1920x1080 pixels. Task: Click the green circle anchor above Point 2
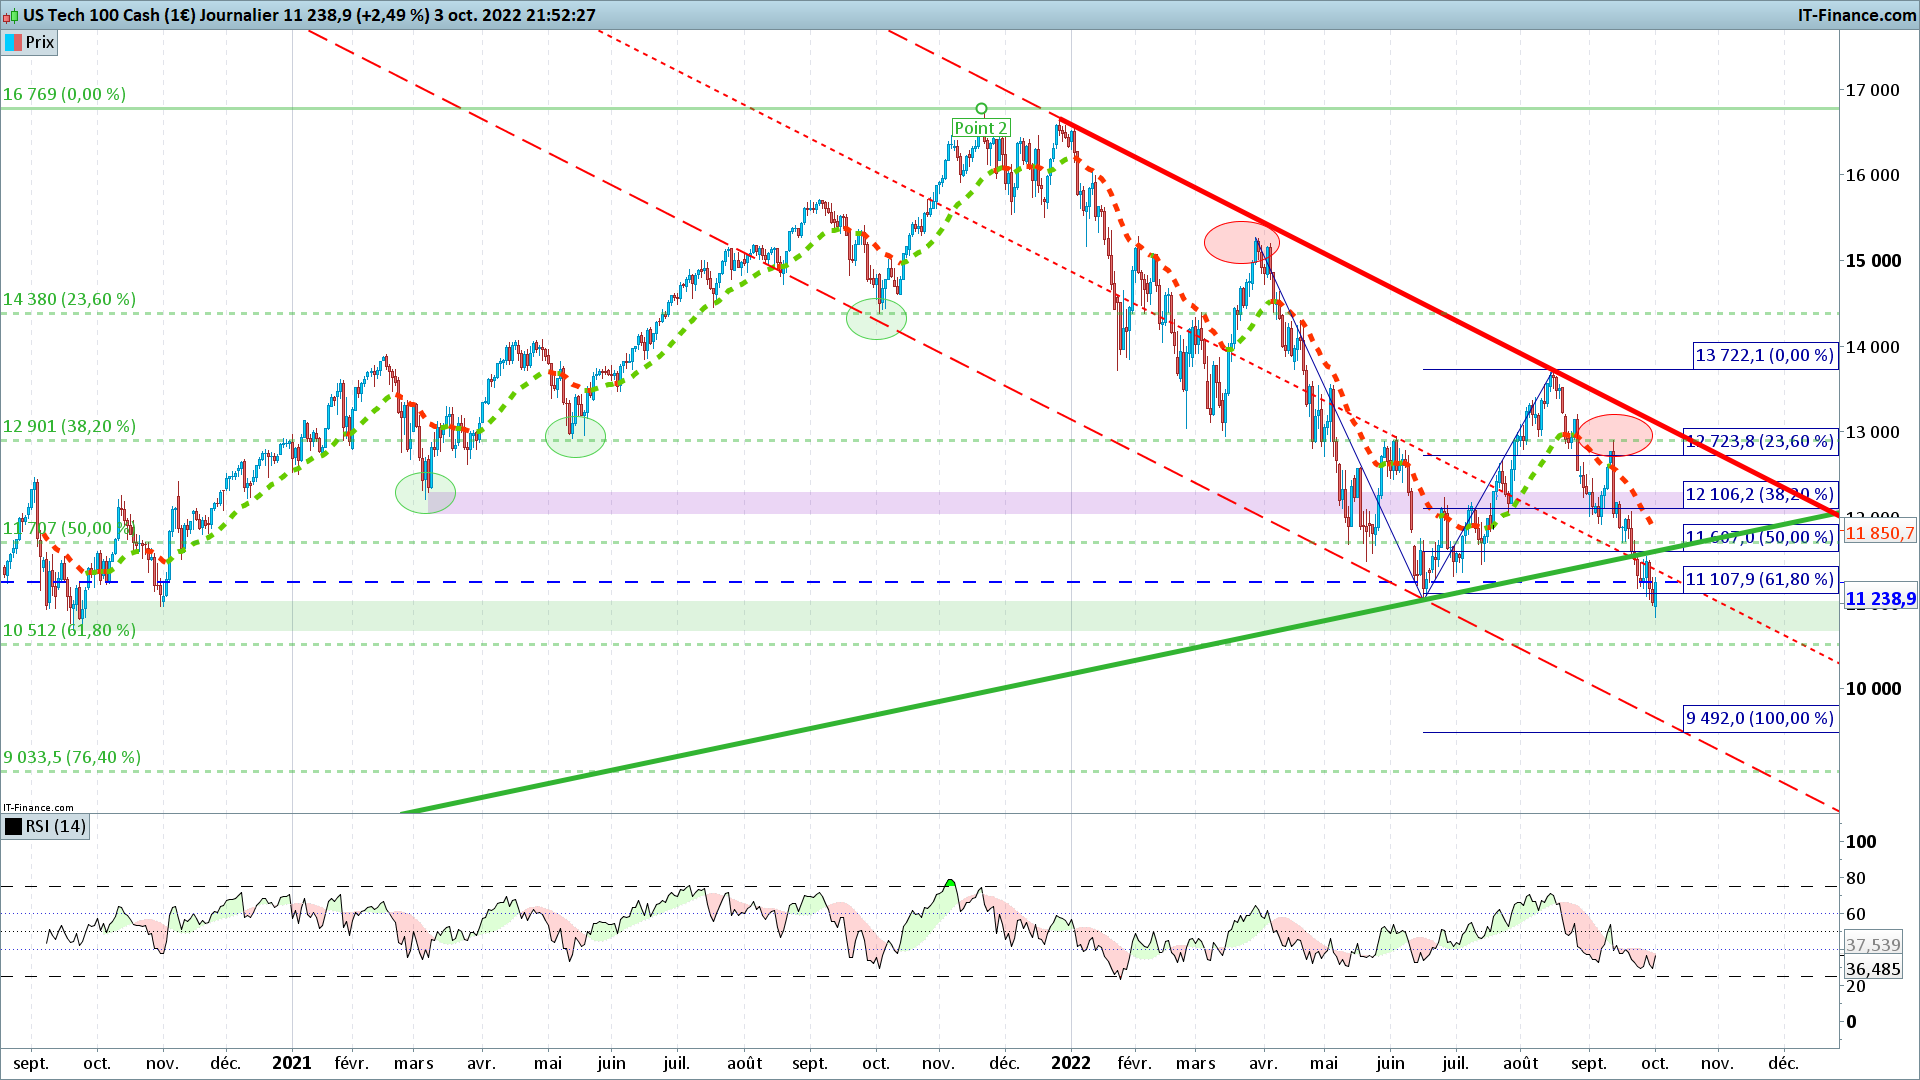(x=981, y=109)
